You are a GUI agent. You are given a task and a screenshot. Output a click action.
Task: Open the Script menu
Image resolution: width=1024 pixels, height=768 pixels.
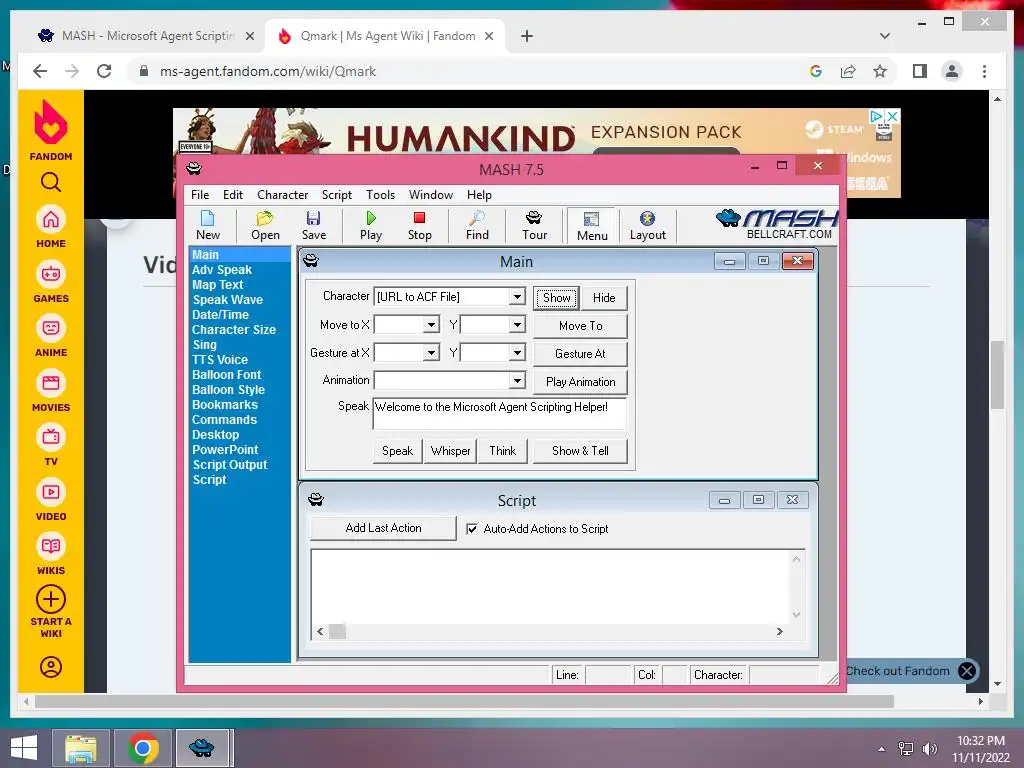pyautogui.click(x=336, y=195)
